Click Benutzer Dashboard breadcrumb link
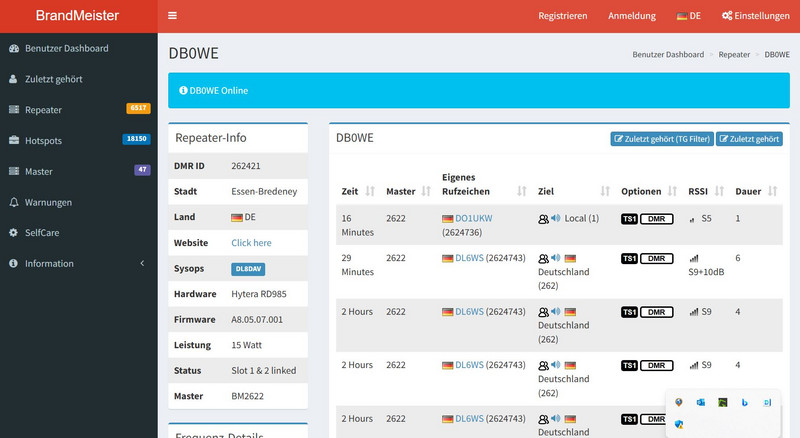 pos(668,55)
